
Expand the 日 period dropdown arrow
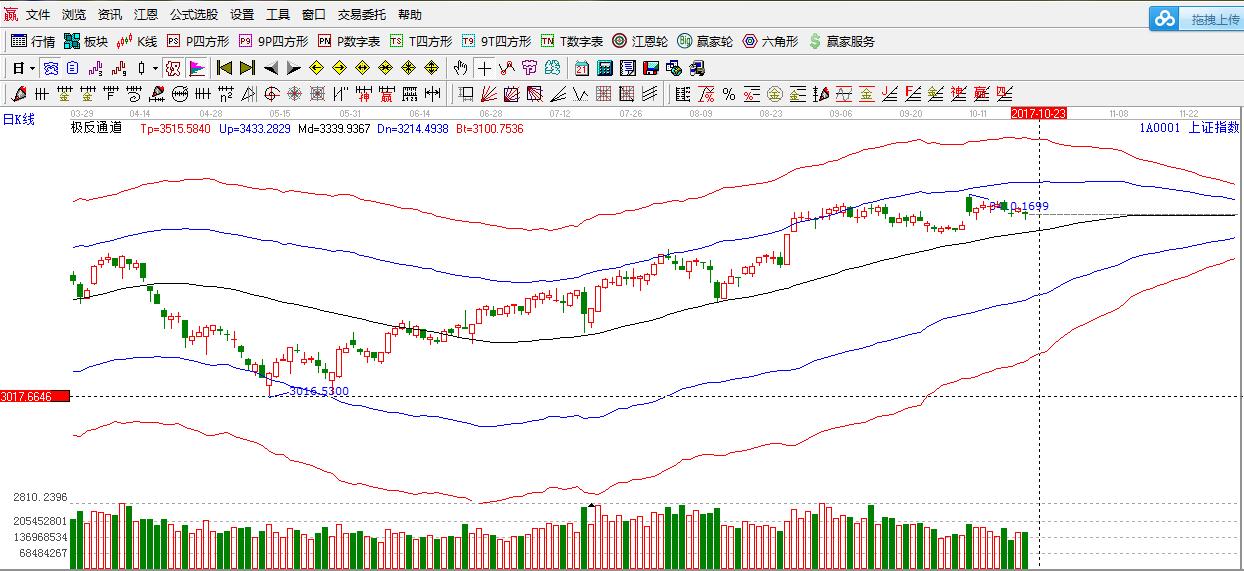coord(32,68)
